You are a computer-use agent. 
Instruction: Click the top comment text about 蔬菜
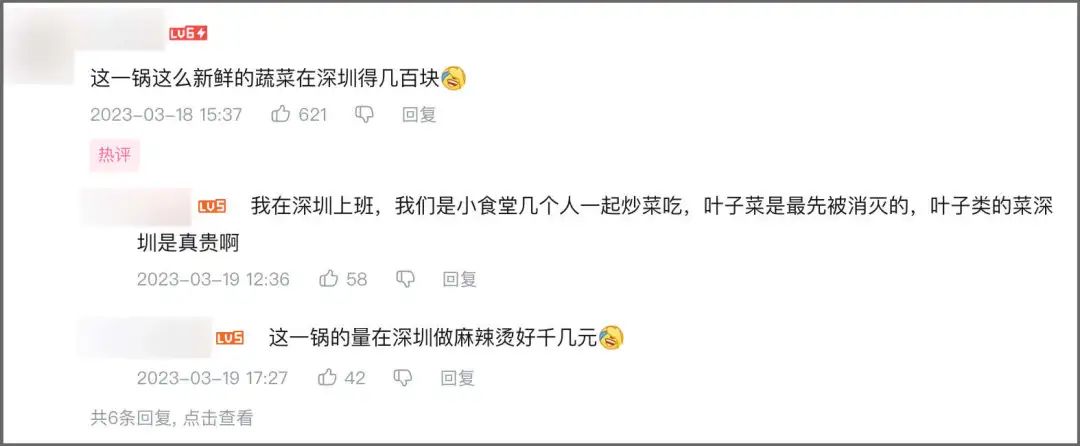pos(265,78)
